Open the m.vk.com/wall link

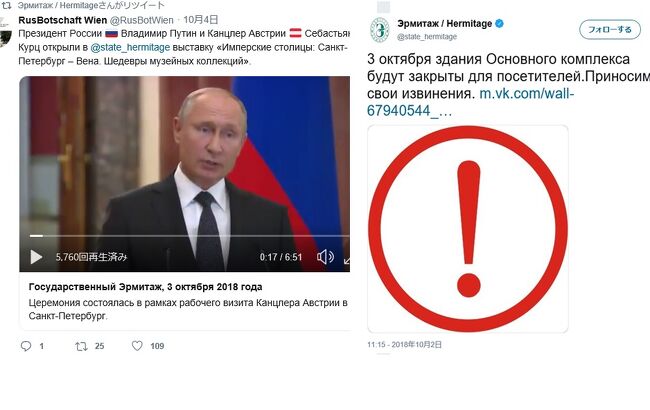point(471,102)
